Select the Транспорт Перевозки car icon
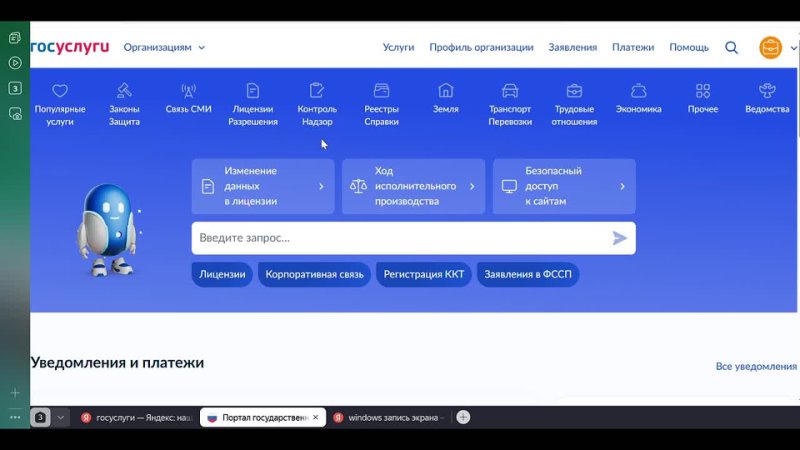Image resolution: width=800 pixels, height=450 pixels. click(x=510, y=91)
